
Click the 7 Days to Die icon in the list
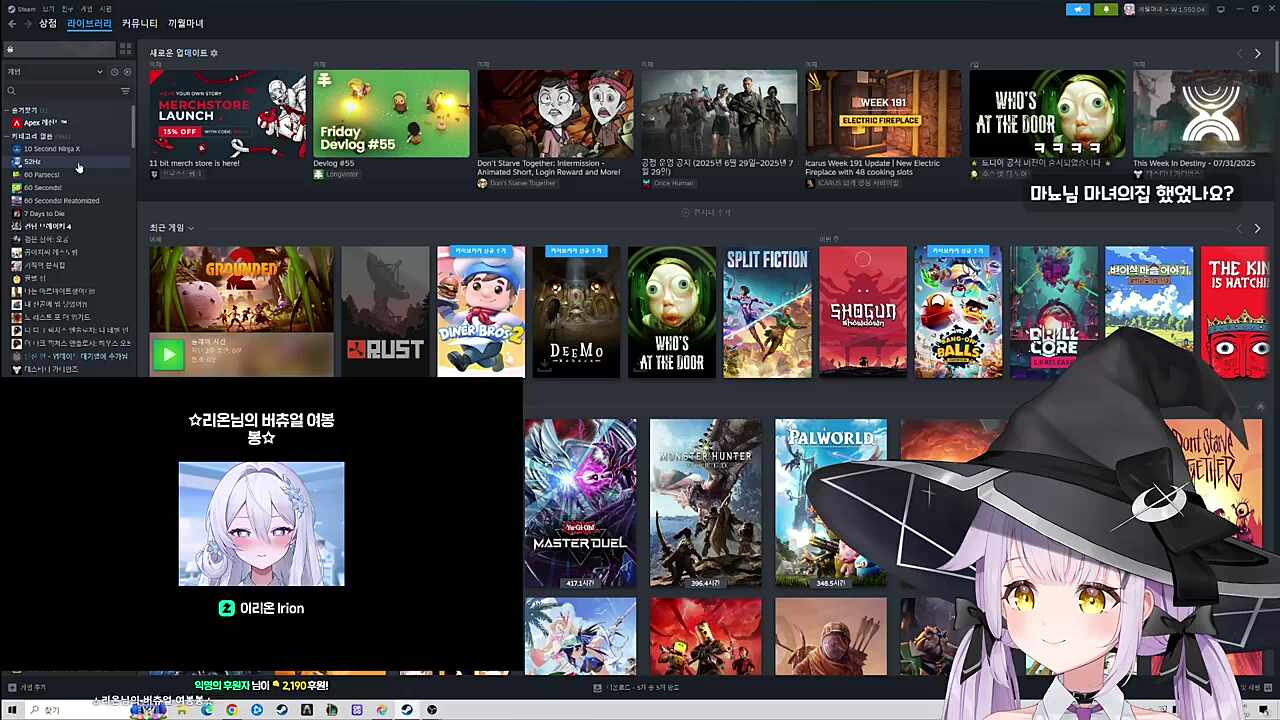click(17, 214)
